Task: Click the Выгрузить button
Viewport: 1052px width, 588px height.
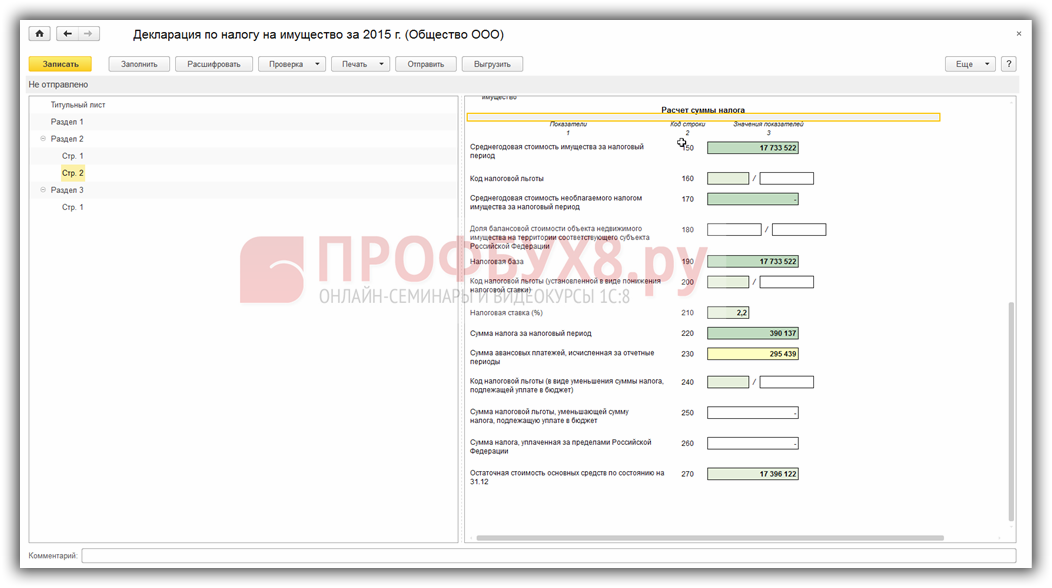Action: tap(492, 64)
